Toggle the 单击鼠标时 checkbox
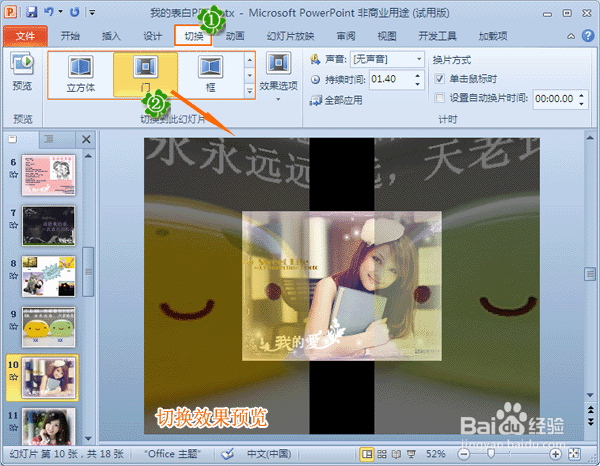Screen dimensions: 600x466 click(x=439, y=79)
